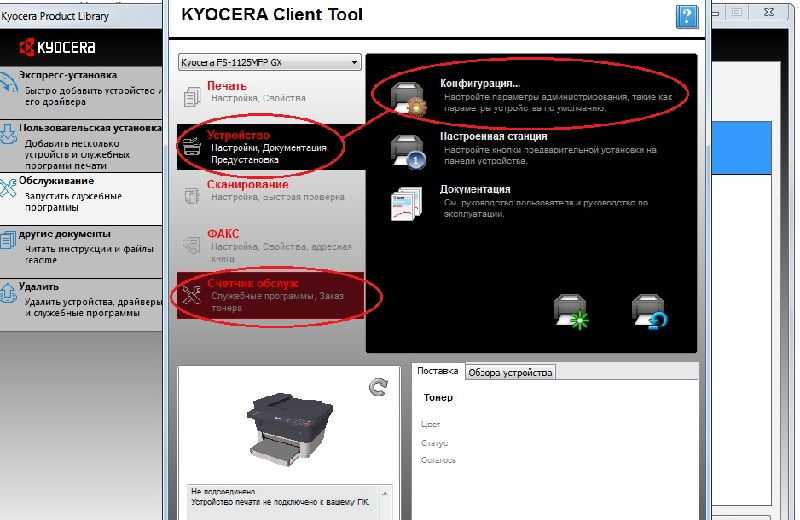Click the Экспресс-установка icon in Product Library

(x=8, y=85)
